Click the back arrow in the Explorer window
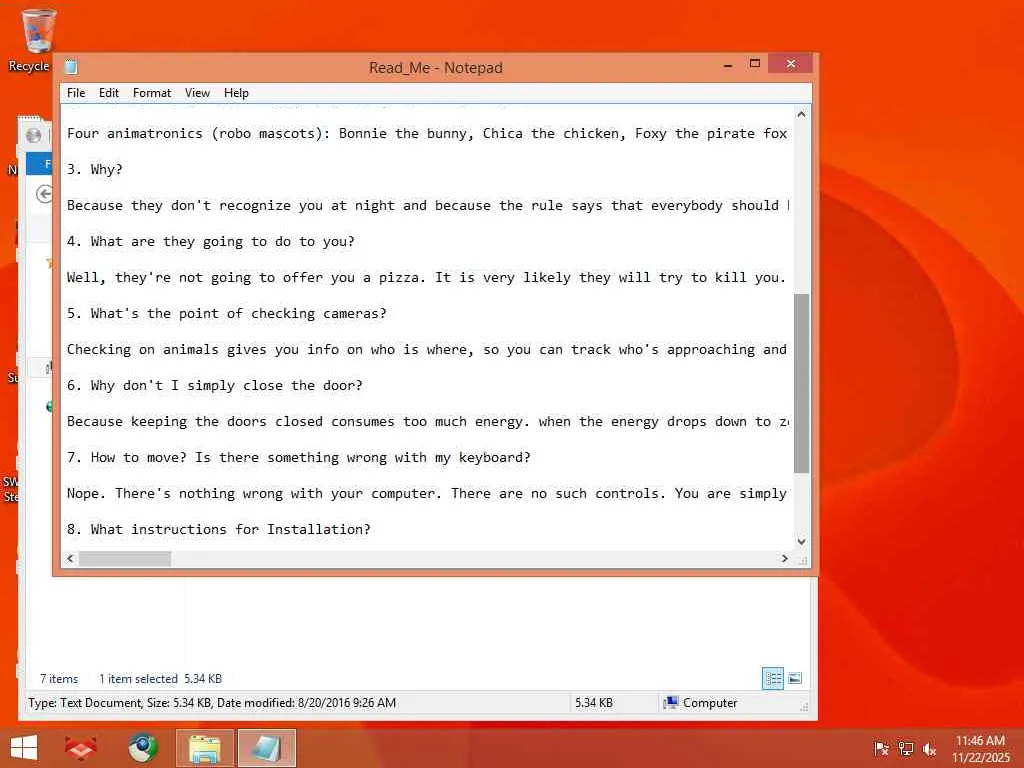The height and width of the screenshot is (768, 1024). pyautogui.click(x=44, y=194)
